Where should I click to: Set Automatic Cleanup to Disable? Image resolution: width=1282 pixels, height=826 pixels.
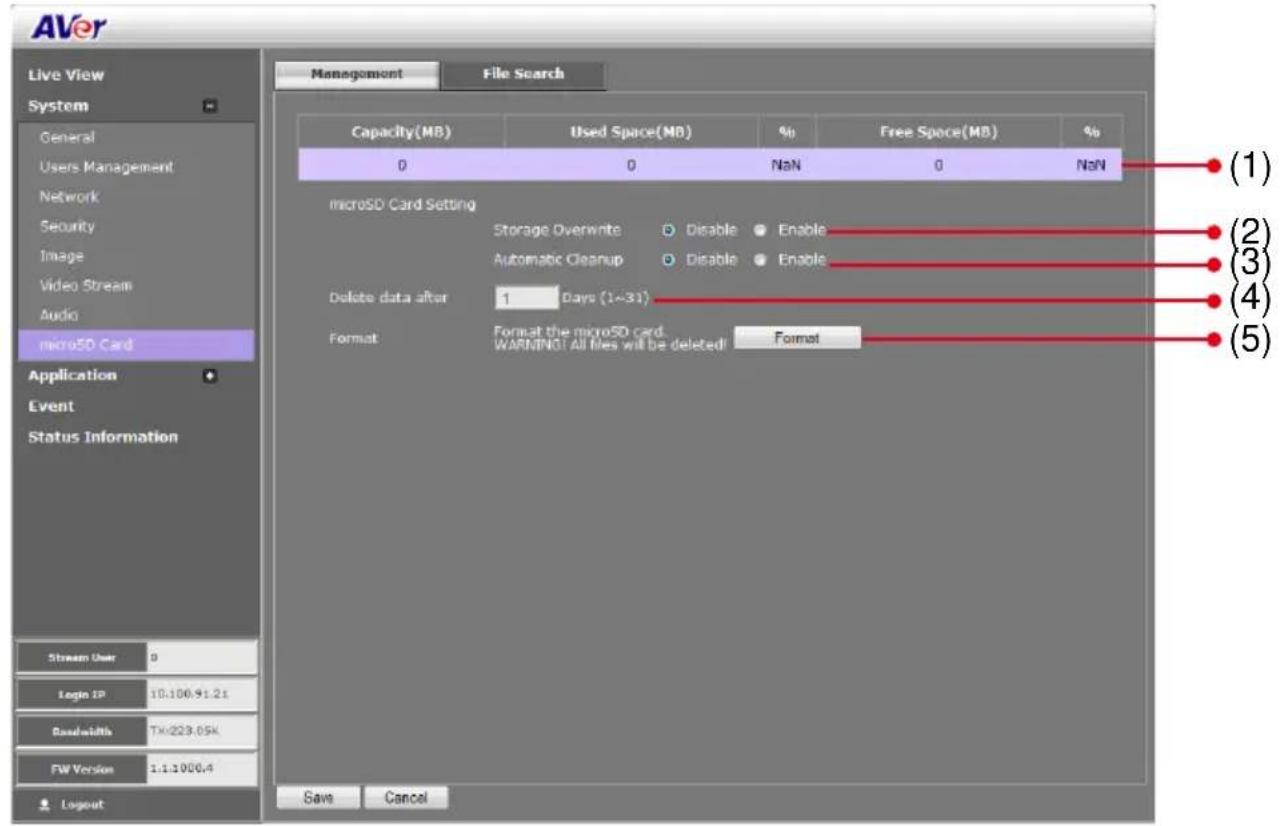point(669,260)
